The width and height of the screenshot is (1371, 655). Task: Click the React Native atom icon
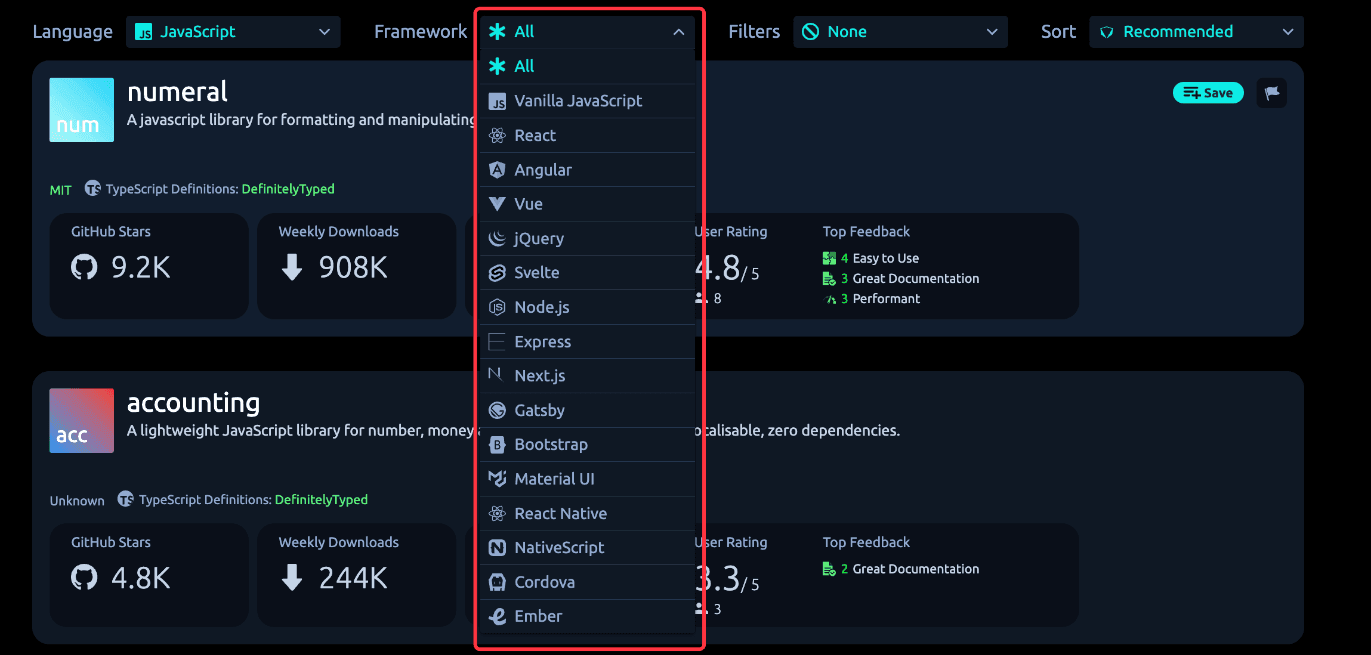(x=497, y=513)
